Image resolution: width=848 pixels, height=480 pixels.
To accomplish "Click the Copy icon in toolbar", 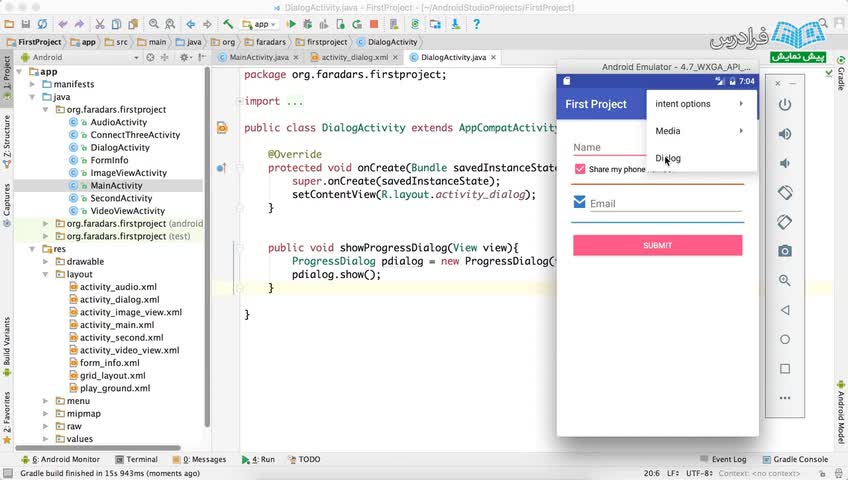I will point(116,24).
